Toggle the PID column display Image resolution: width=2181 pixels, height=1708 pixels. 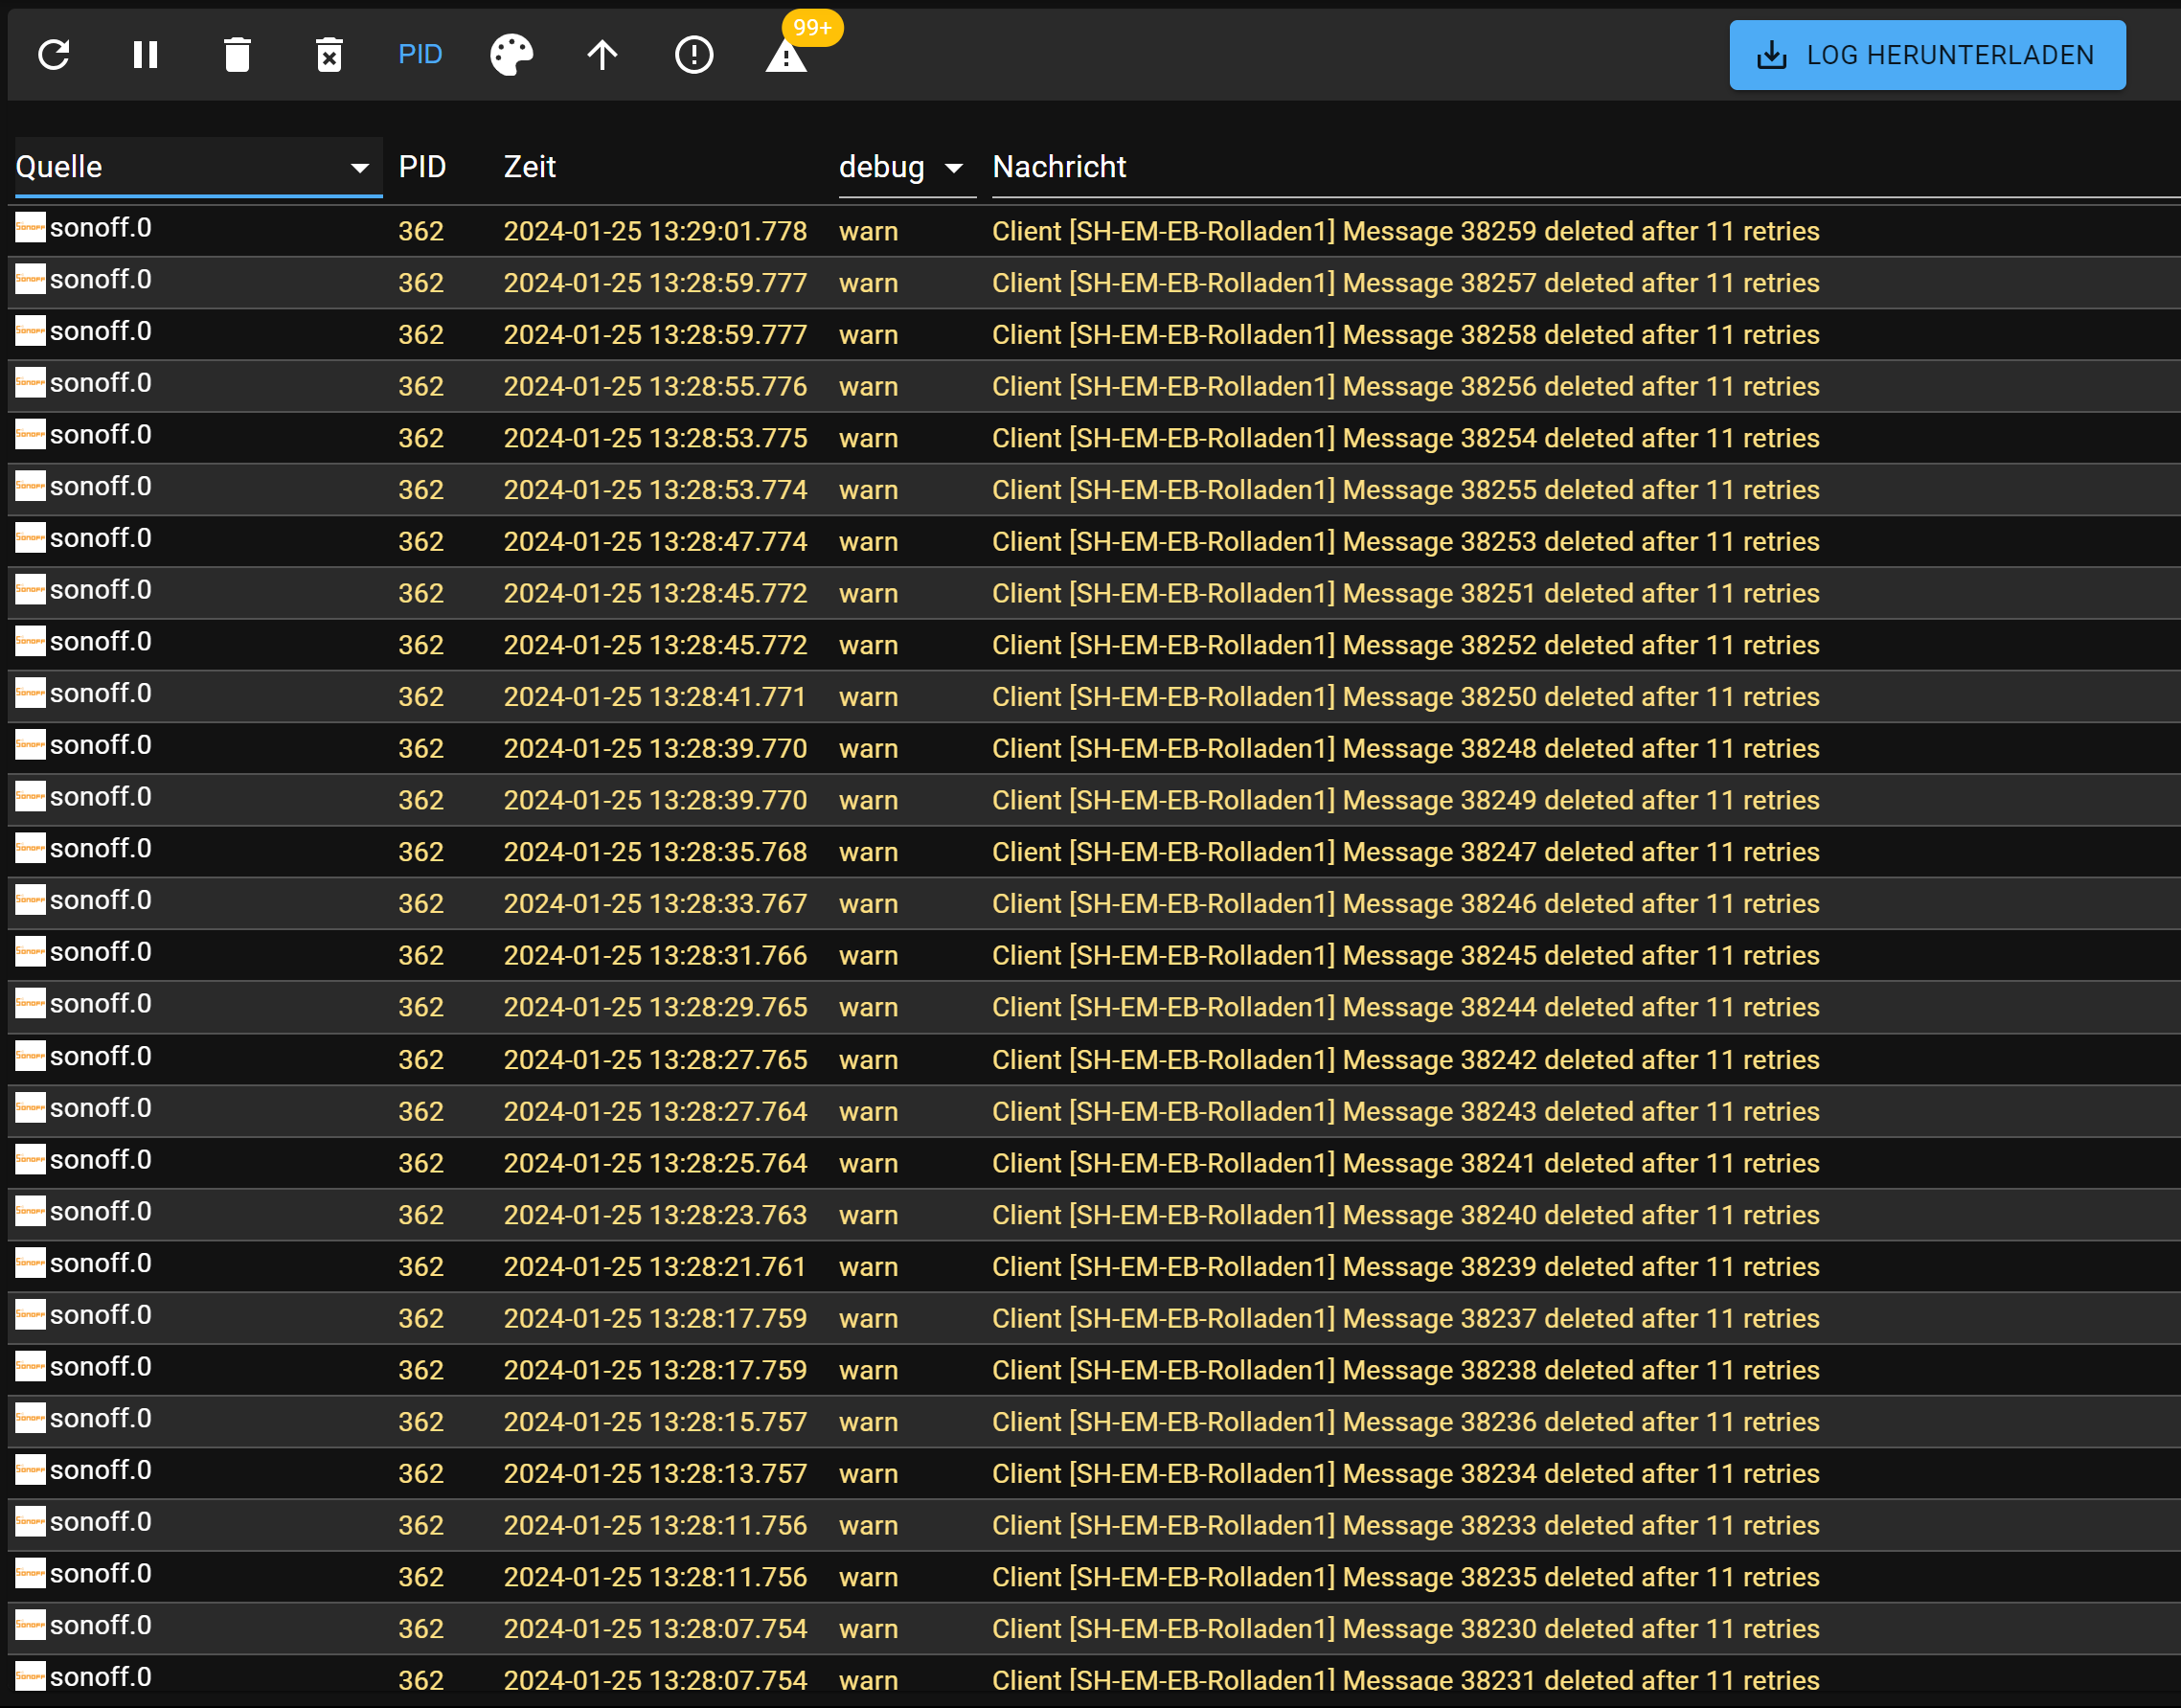coord(420,55)
